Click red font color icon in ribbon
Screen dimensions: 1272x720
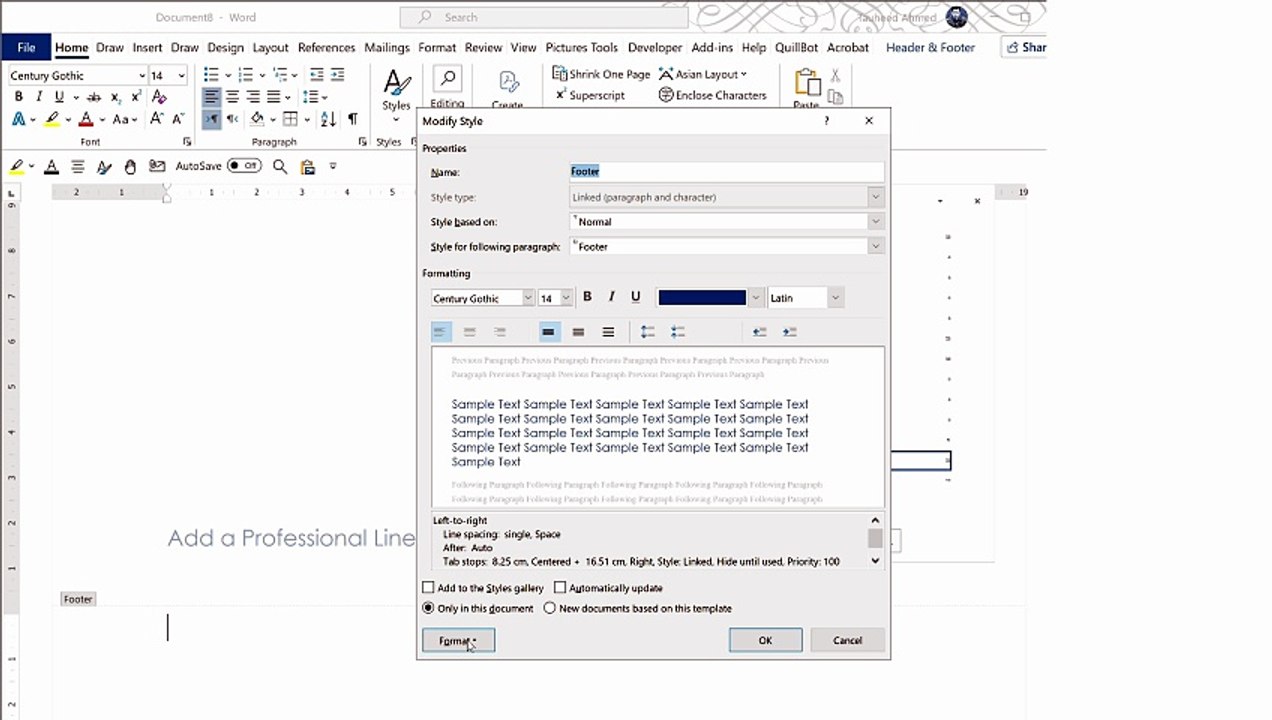coord(86,119)
